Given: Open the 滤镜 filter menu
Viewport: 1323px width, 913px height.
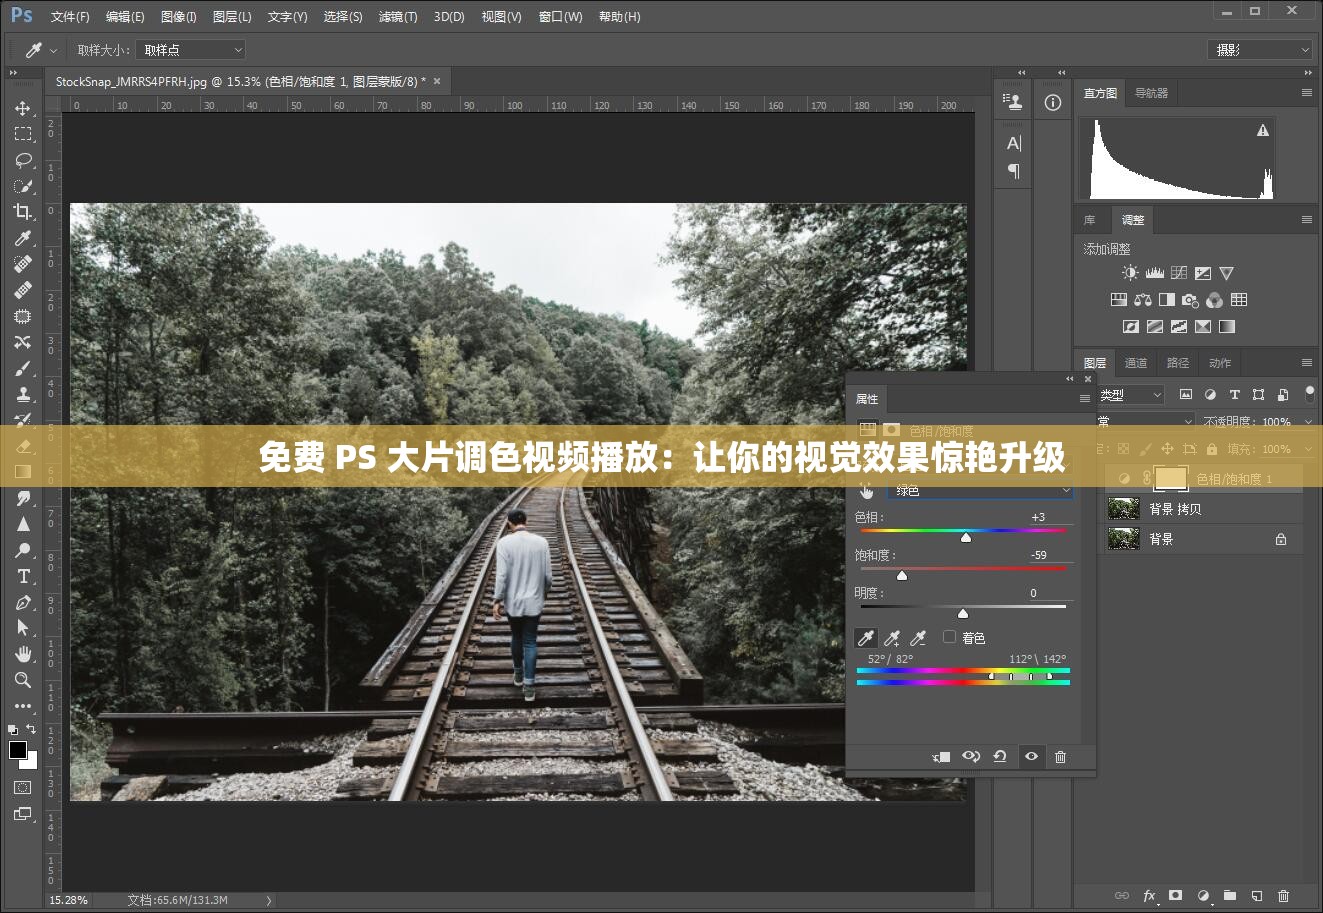Looking at the screenshot, I should (398, 16).
